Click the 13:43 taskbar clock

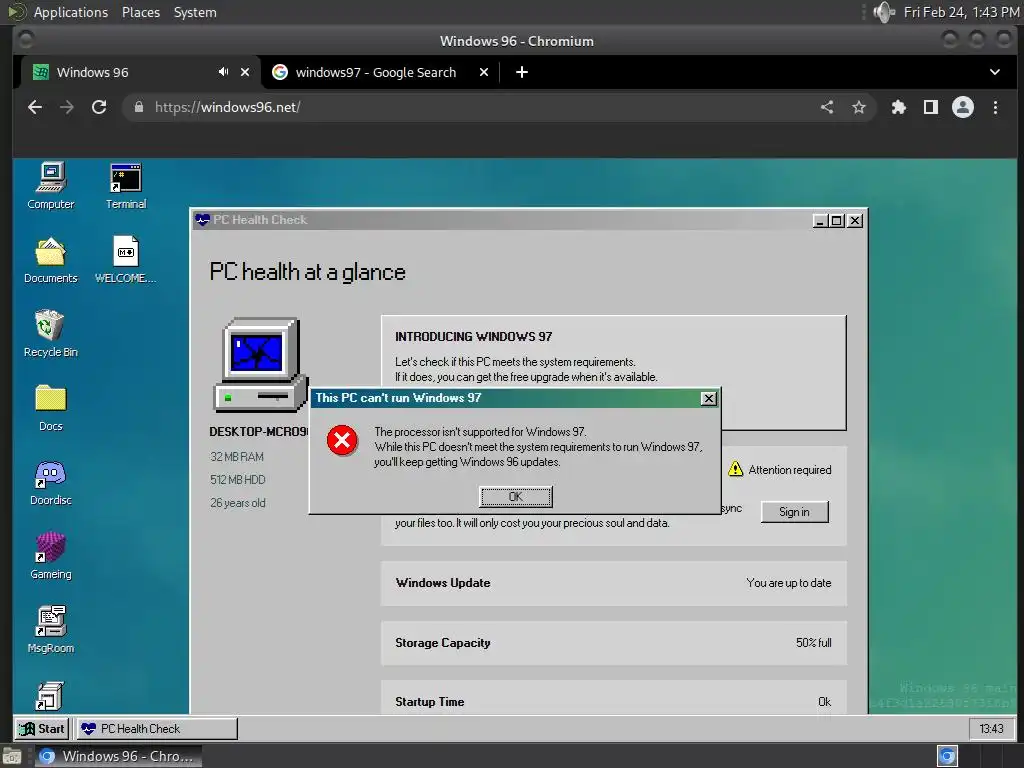[x=991, y=728]
